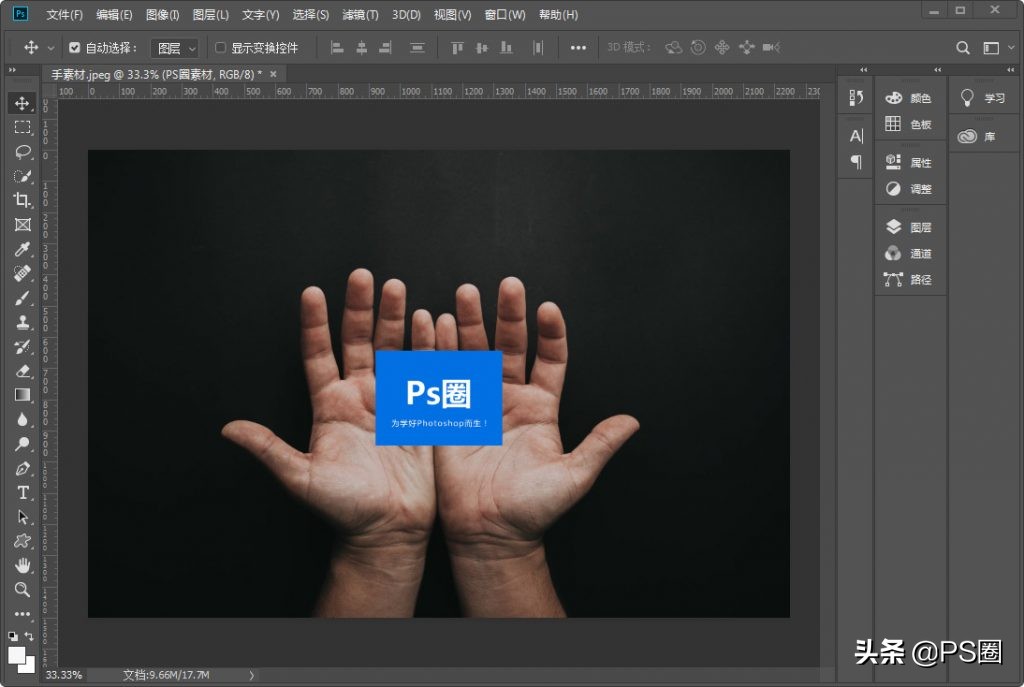Open the 路径 panel
This screenshot has width=1024, height=687.
tap(908, 280)
